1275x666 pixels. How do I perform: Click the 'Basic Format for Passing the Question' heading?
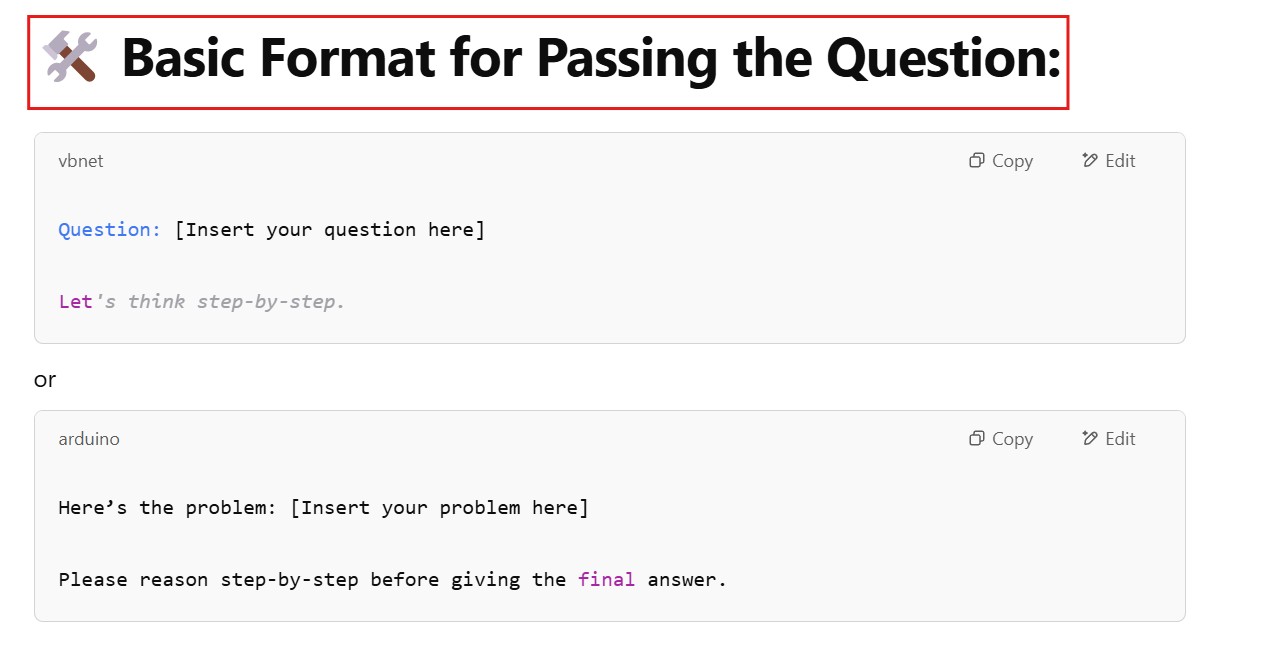coord(590,59)
